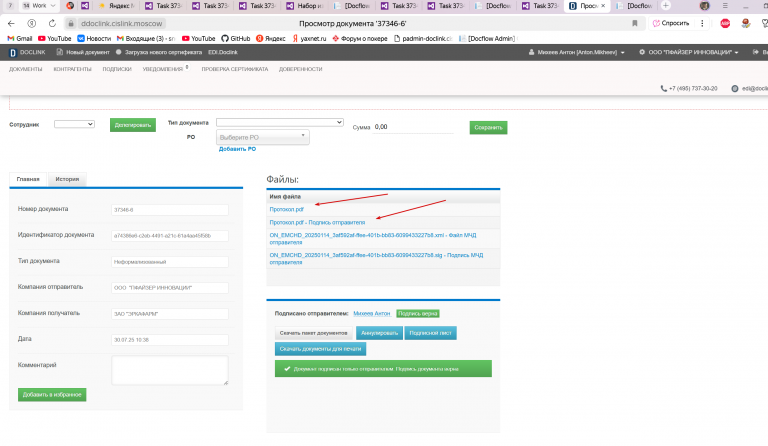Open the browser hamburger menu
This screenshot has height=446, width=768.
(x=725, y=6)
